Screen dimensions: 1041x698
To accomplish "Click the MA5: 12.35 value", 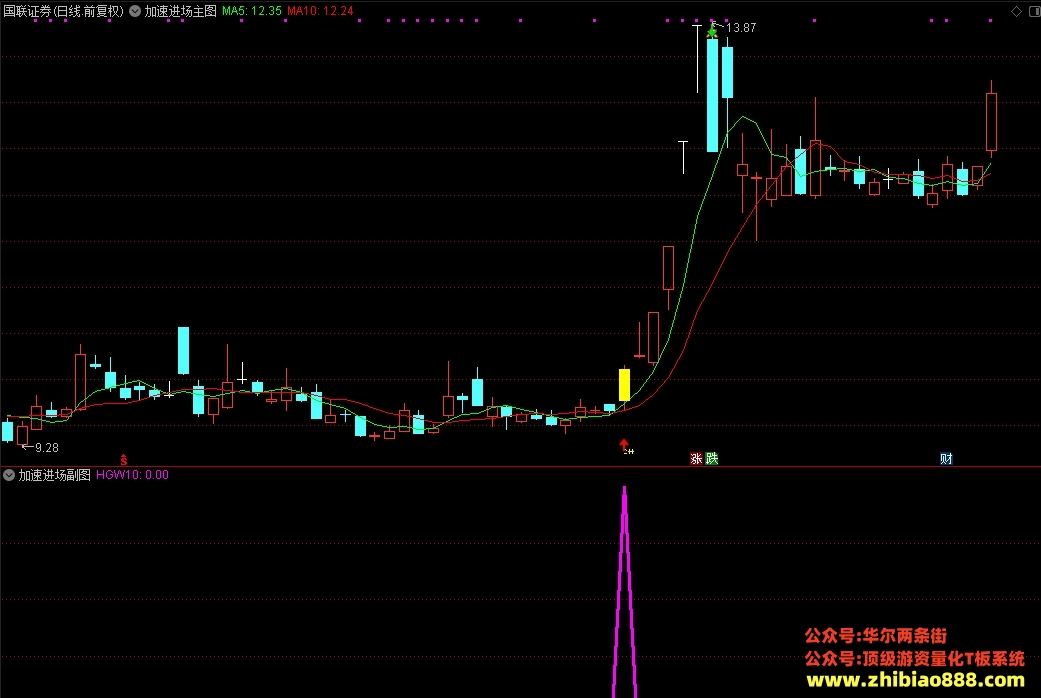I will pyautogui.click(x=252, y=11).
